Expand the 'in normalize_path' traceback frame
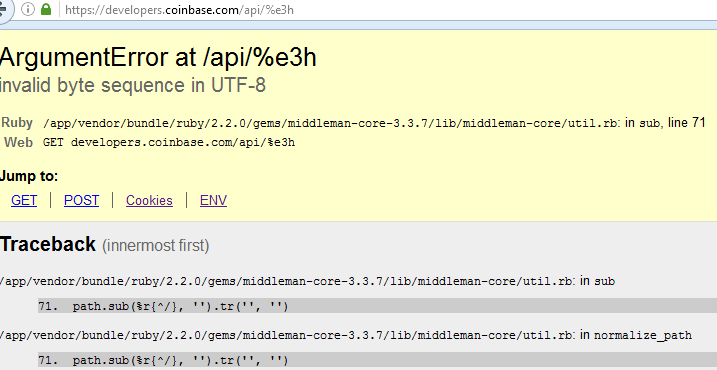Viewport: 717px width, 370px height. (x=346, y=335)
